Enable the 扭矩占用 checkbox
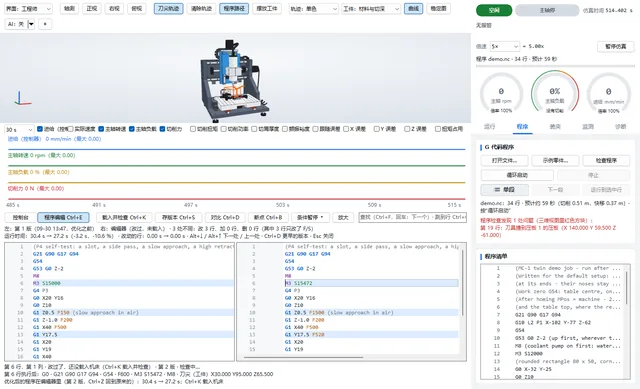The width and height of the screenshot is (640, 389). tap(438, 129)
